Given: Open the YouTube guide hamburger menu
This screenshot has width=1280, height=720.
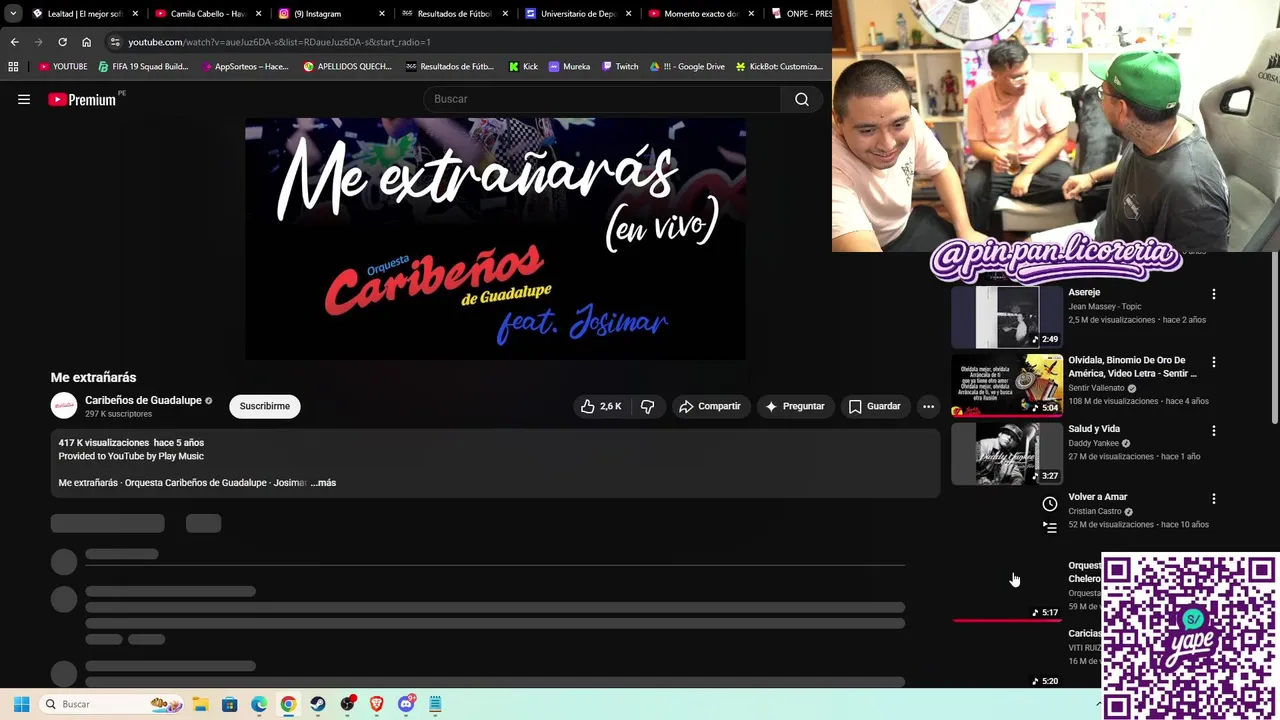Looking at the screenshot, I should (24, 99).
